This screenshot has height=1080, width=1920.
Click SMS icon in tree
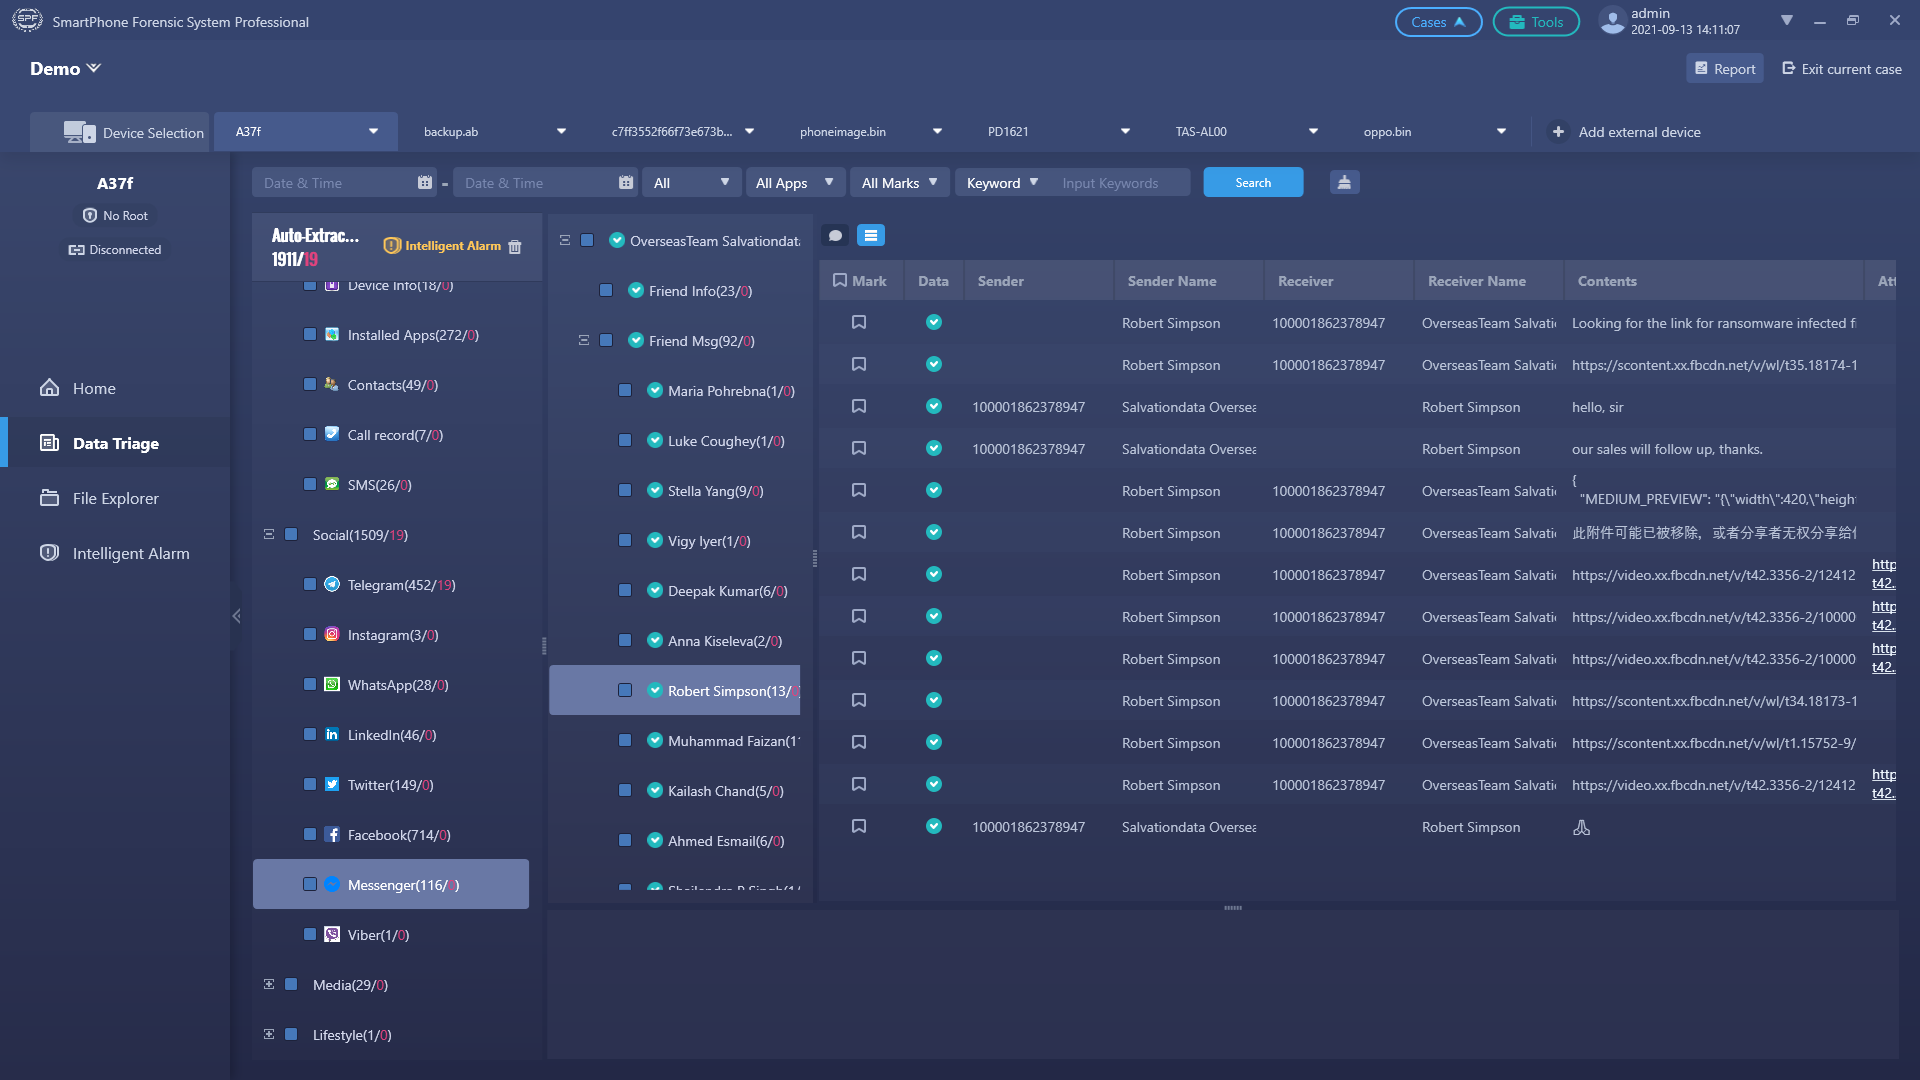(x=332, y=485)
